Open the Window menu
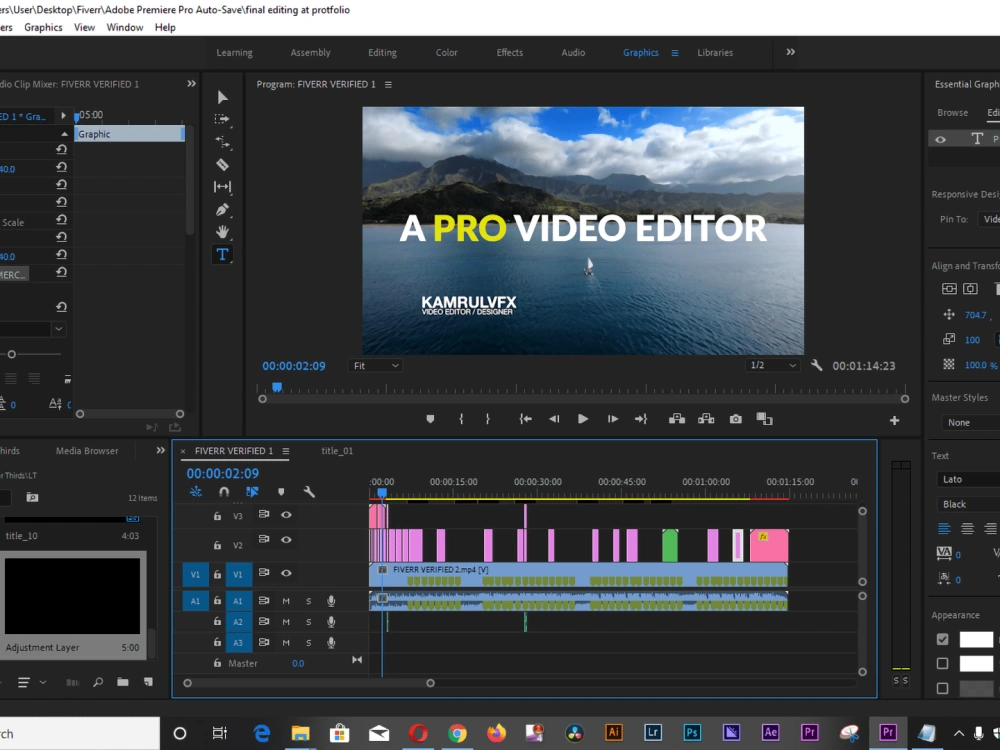 pyautogui.click(x=124, y=27)
